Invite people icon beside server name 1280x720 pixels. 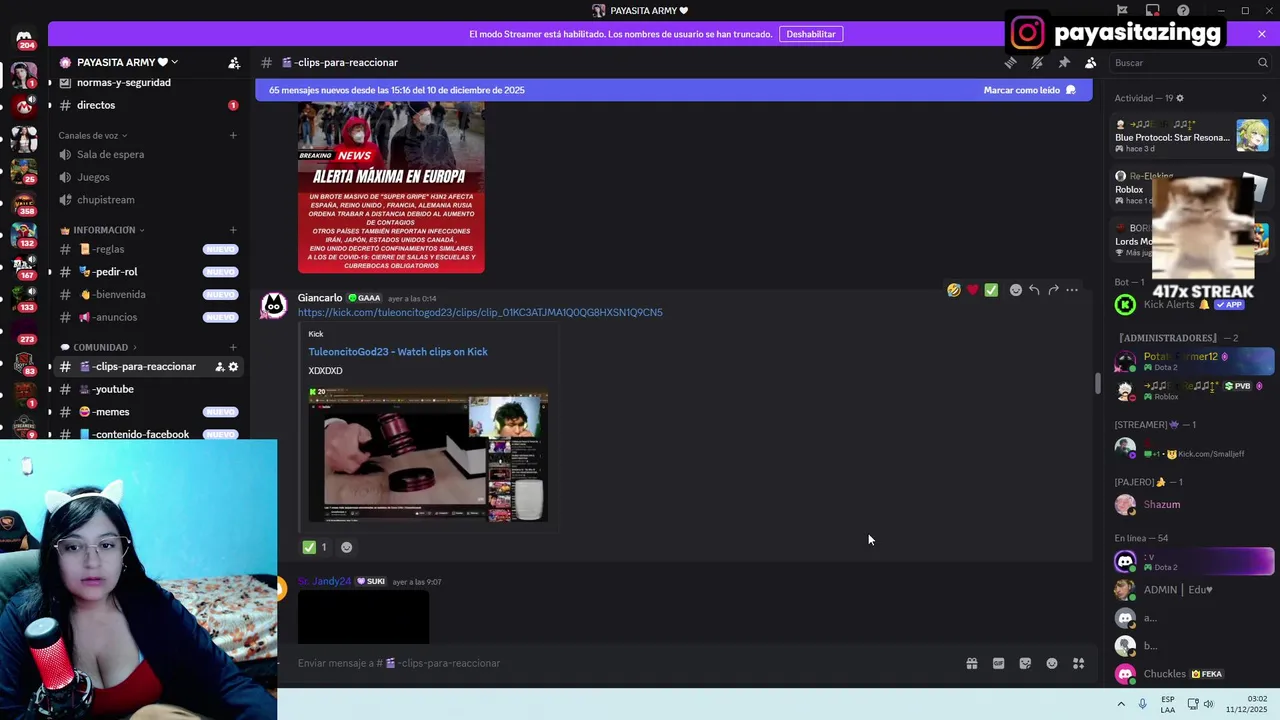tap(233, 62)
